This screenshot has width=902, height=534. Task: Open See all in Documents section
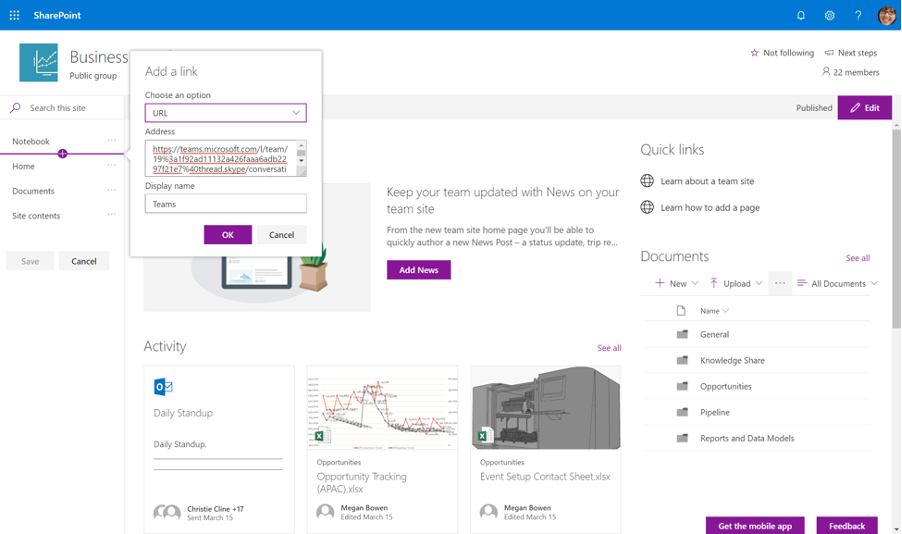tap(858, 258)
